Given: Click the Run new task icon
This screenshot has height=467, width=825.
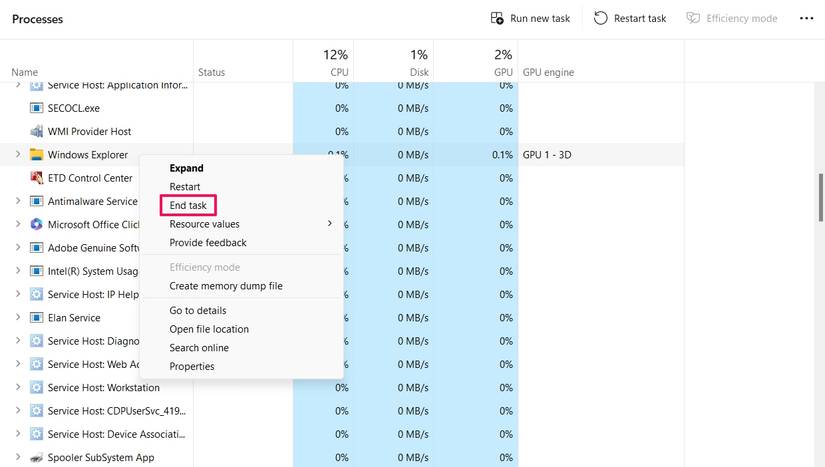Looking at the screenshot, I should [x=497, y=18].
